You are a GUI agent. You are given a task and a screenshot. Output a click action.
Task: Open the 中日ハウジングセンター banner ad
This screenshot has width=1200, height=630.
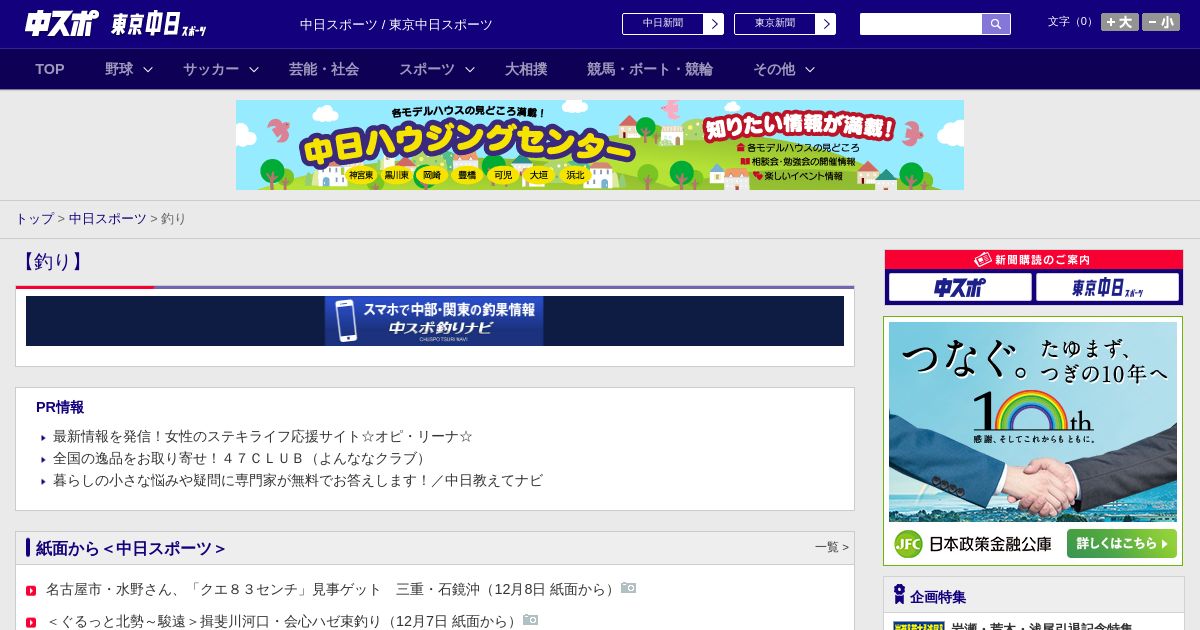point(600,145)
